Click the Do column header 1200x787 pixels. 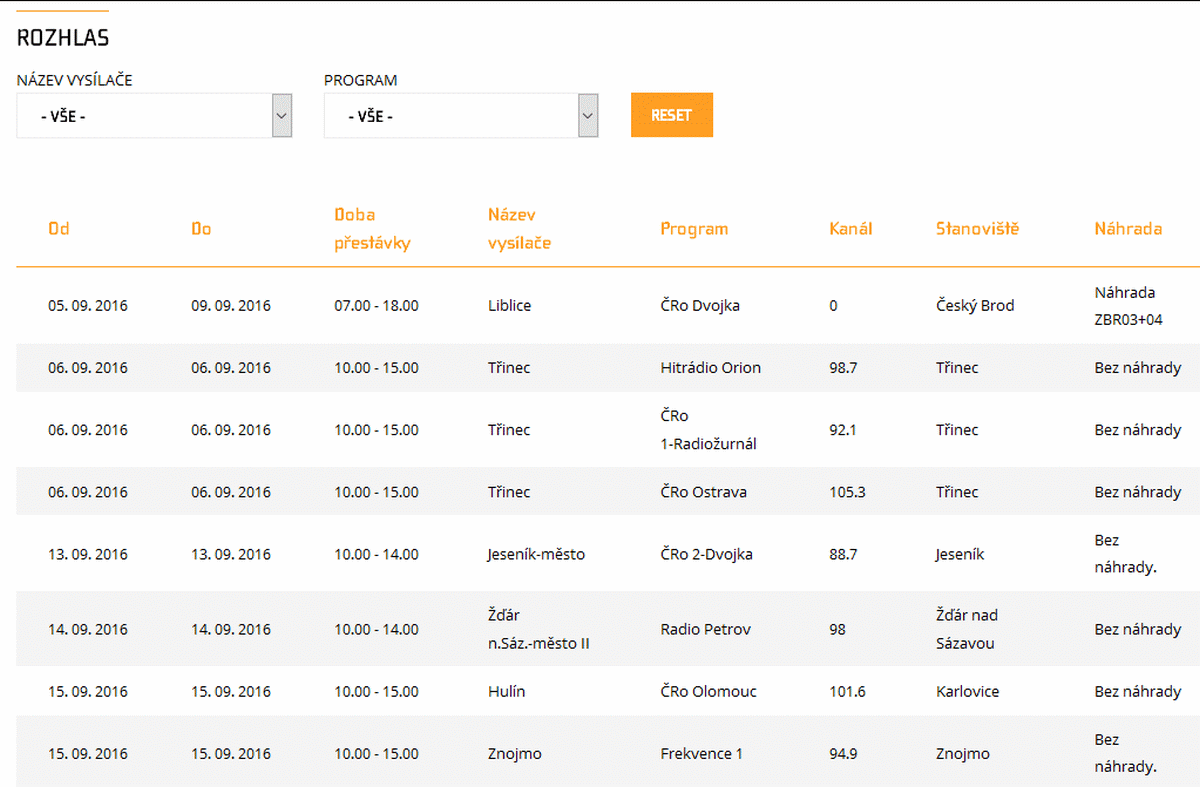pos(201,229)
